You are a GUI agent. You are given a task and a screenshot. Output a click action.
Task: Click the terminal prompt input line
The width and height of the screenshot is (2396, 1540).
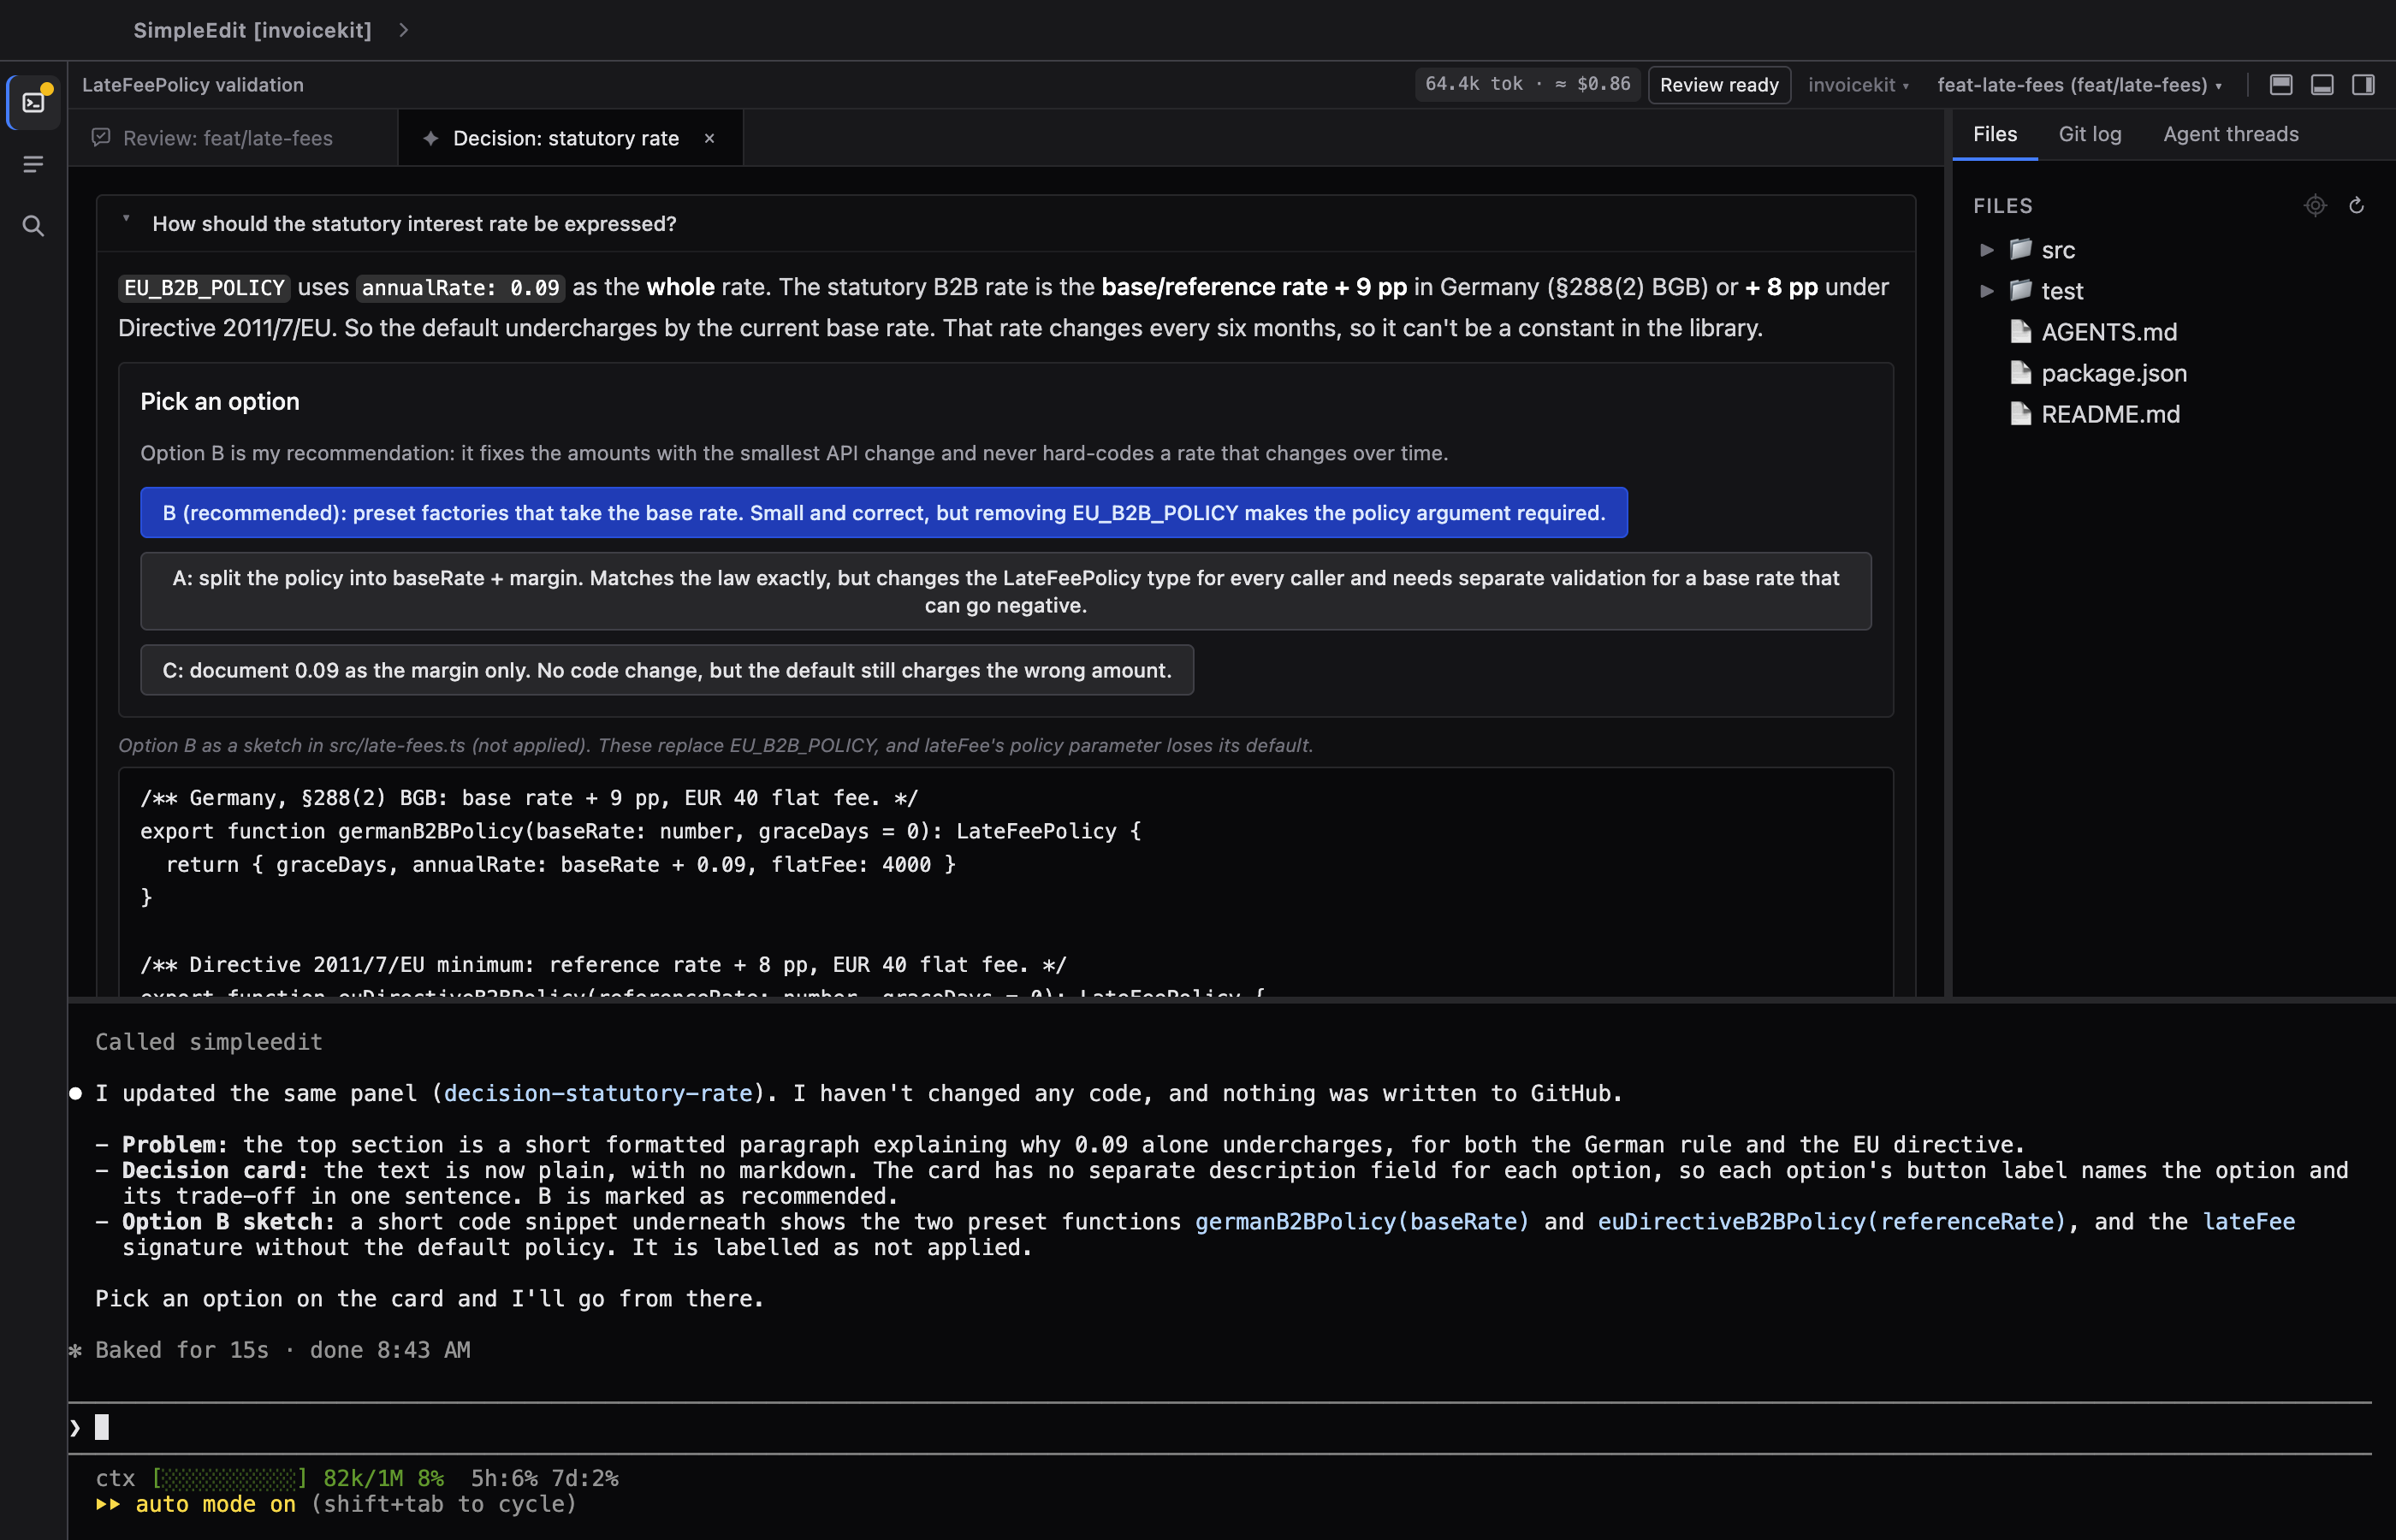[1220, 1427]
